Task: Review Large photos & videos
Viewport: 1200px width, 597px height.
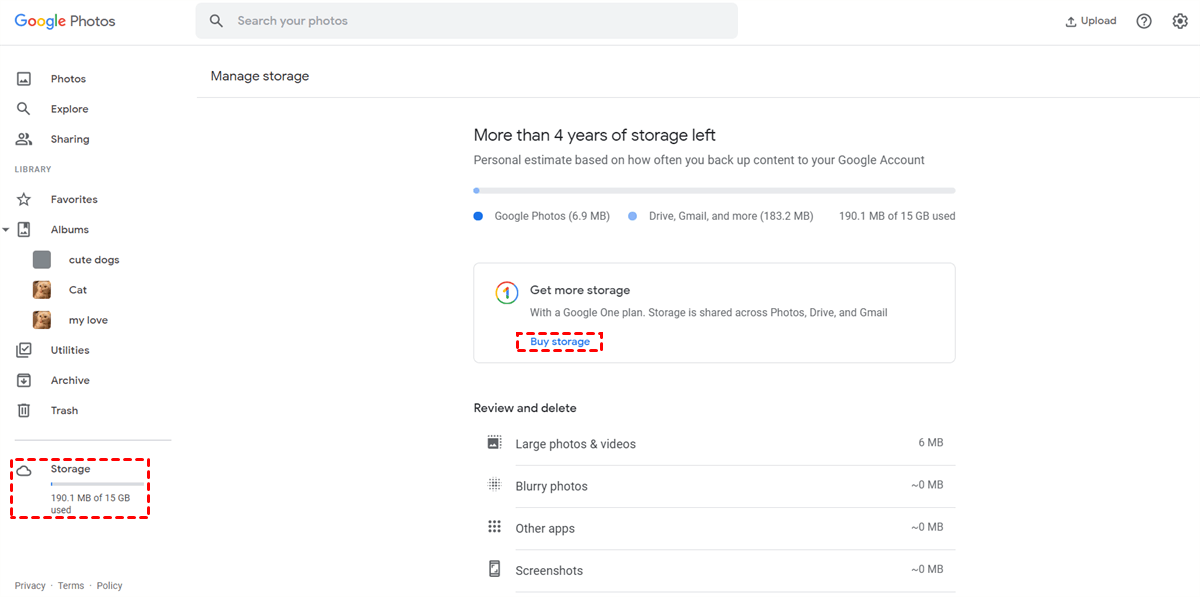Action: (575, 444)
